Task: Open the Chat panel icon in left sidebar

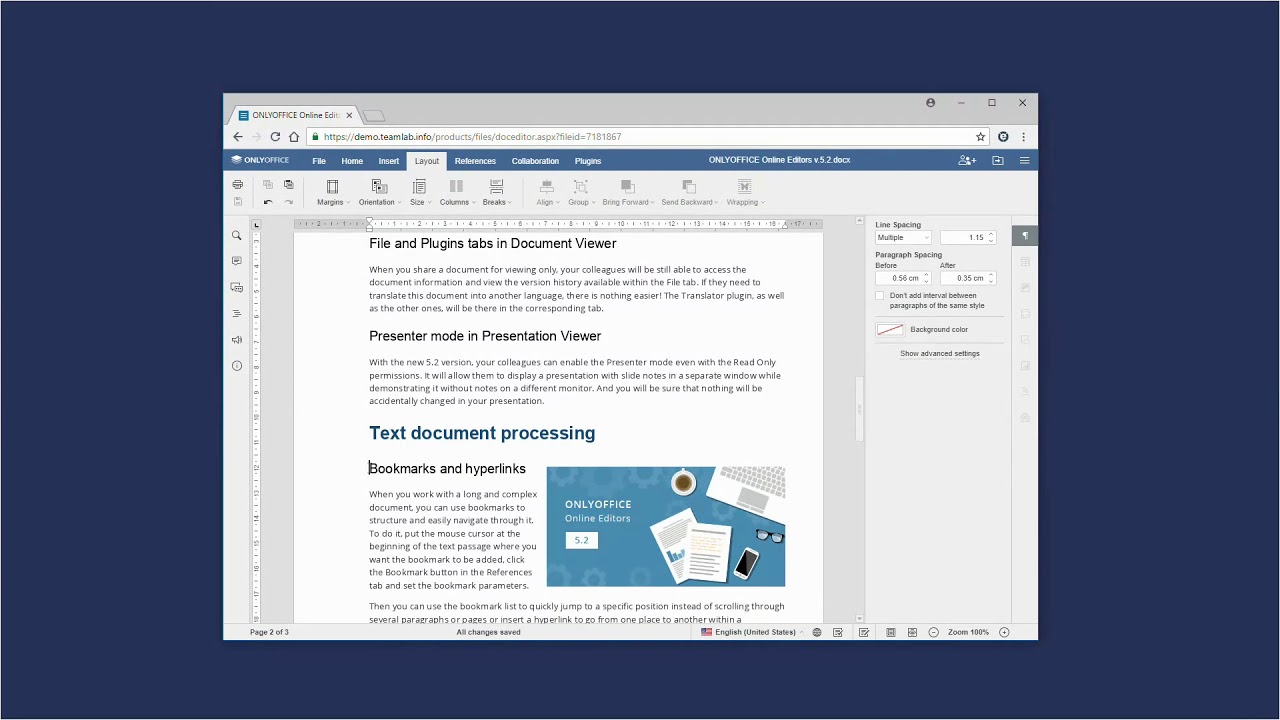Action: pos(237,287)
